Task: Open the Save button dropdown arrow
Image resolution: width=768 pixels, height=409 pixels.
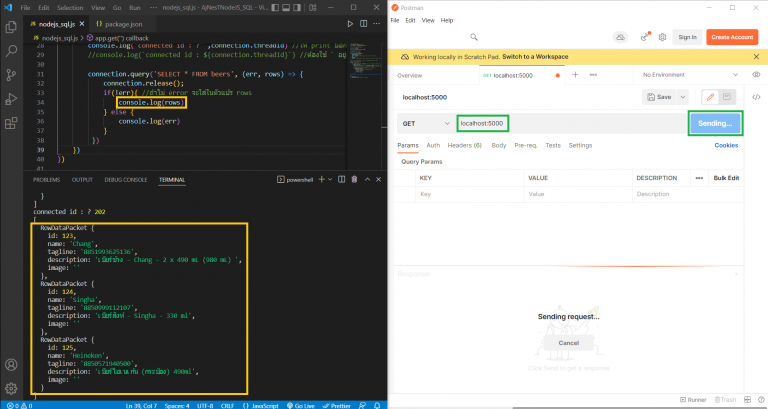Action: 685,97
